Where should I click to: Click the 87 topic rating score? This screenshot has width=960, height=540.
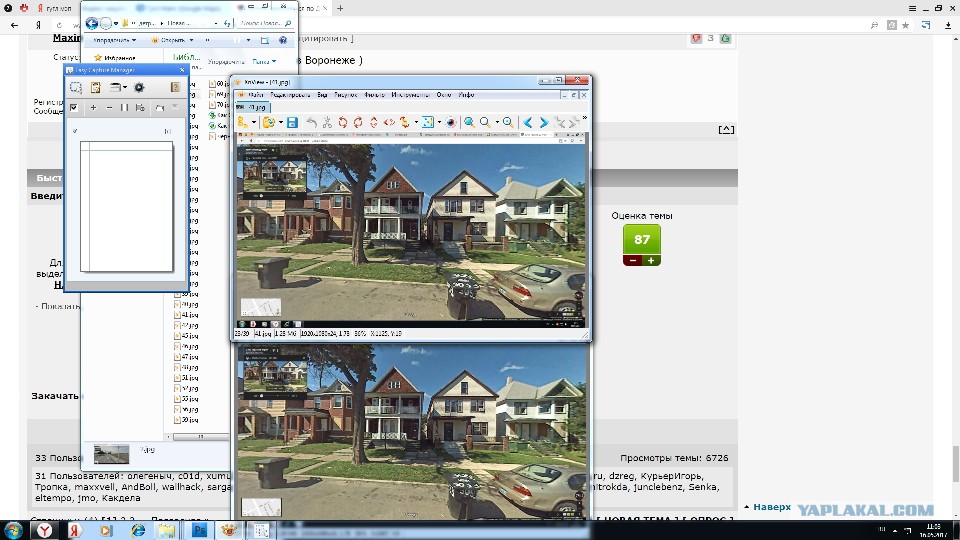click(642, 239)
